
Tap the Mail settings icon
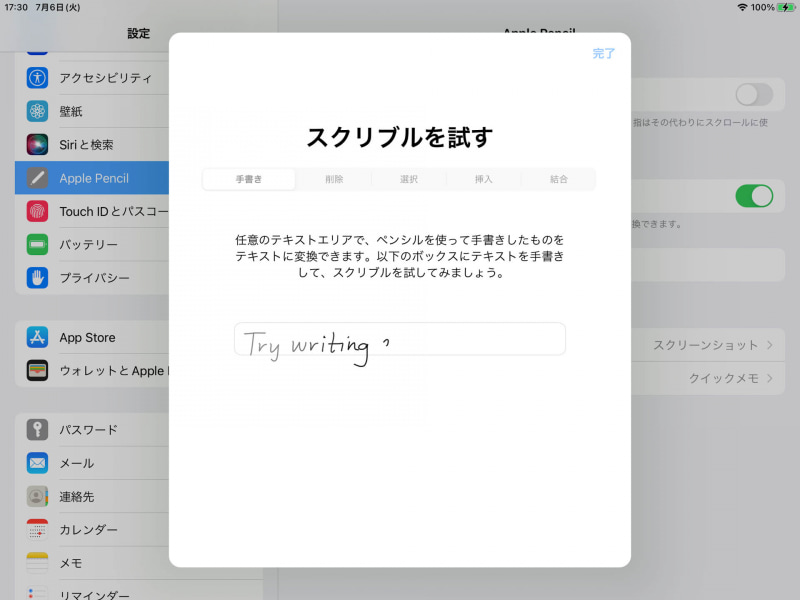(37, 463)
